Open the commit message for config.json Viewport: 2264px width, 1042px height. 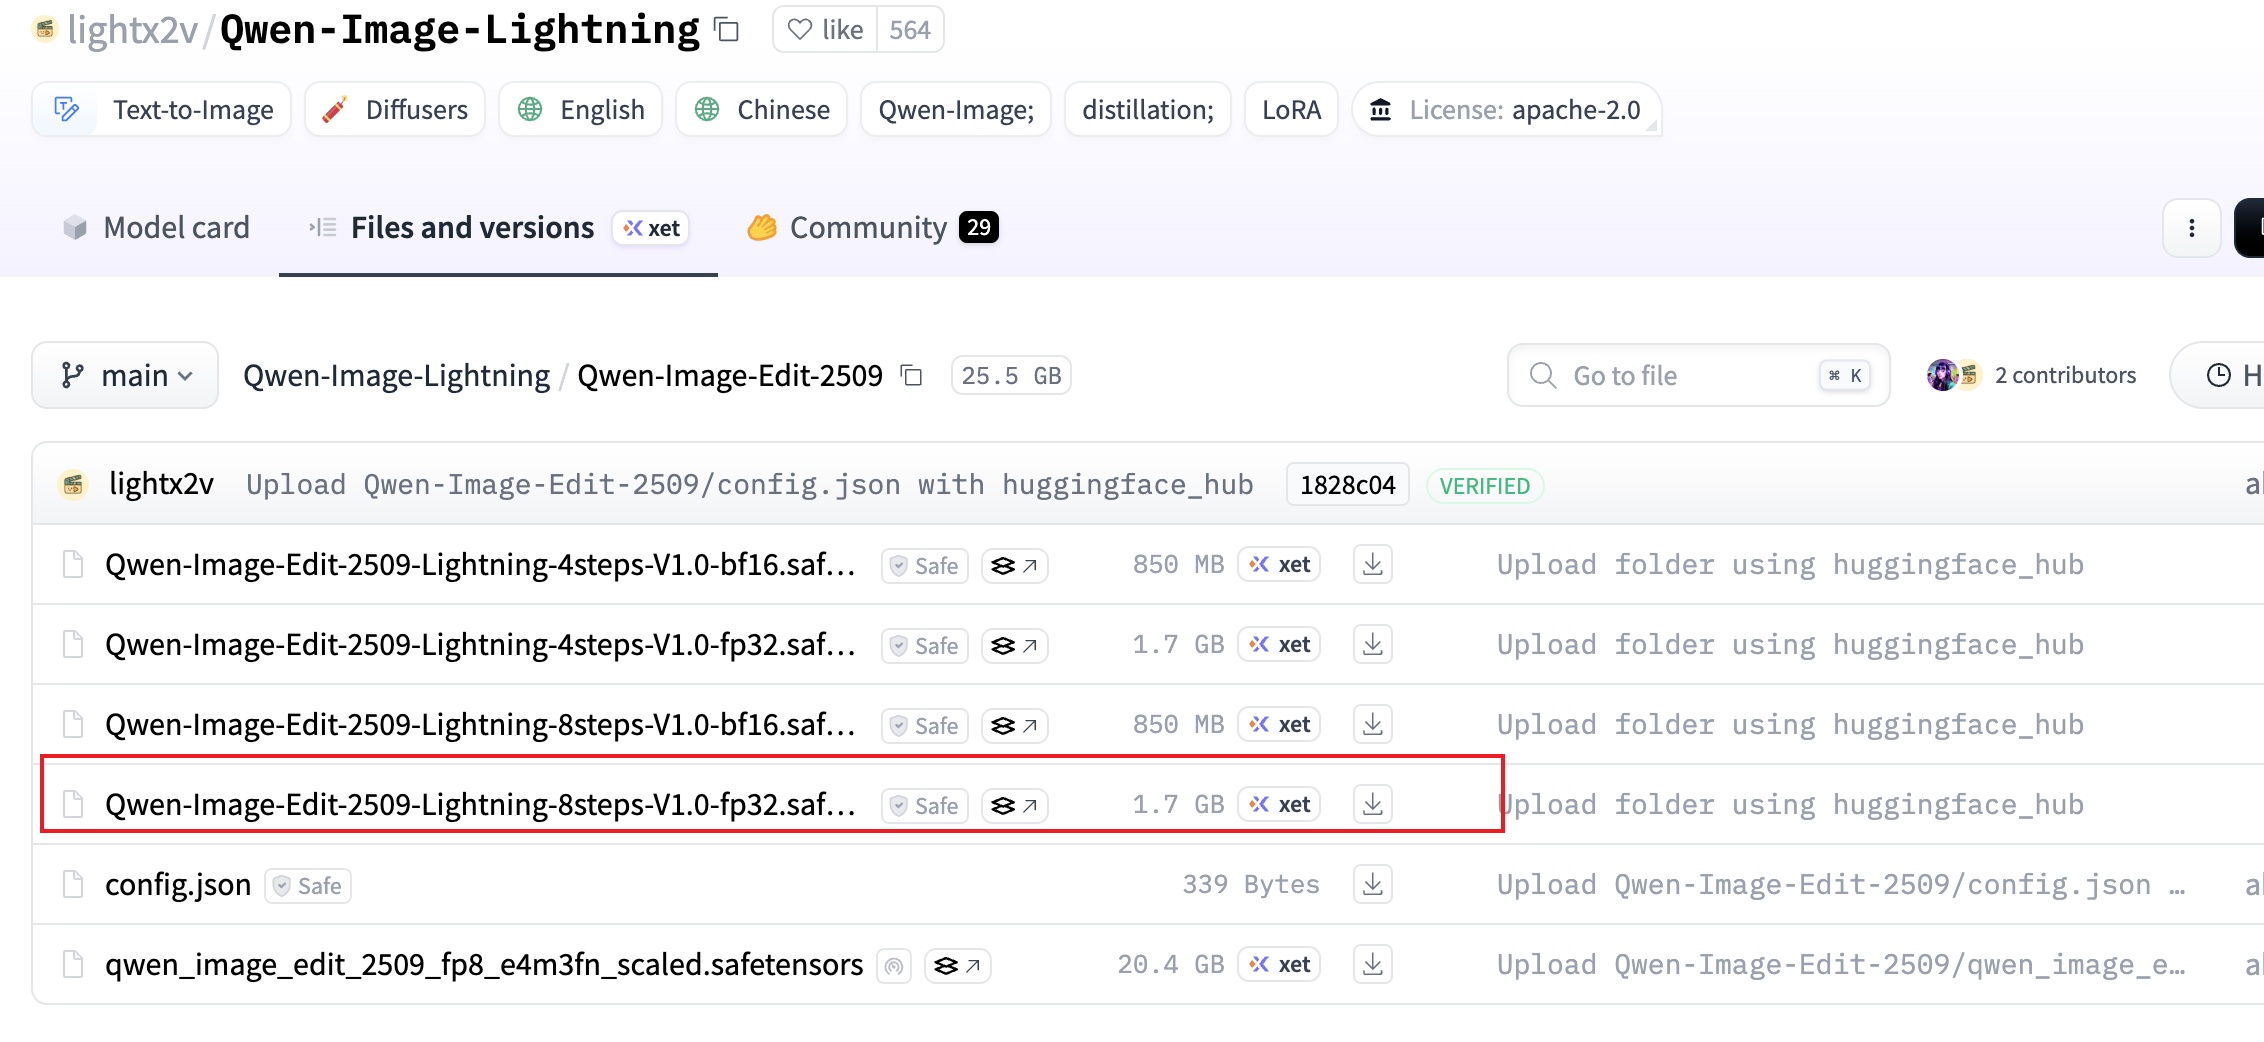pyautogui.click(x=1841, y=884)
